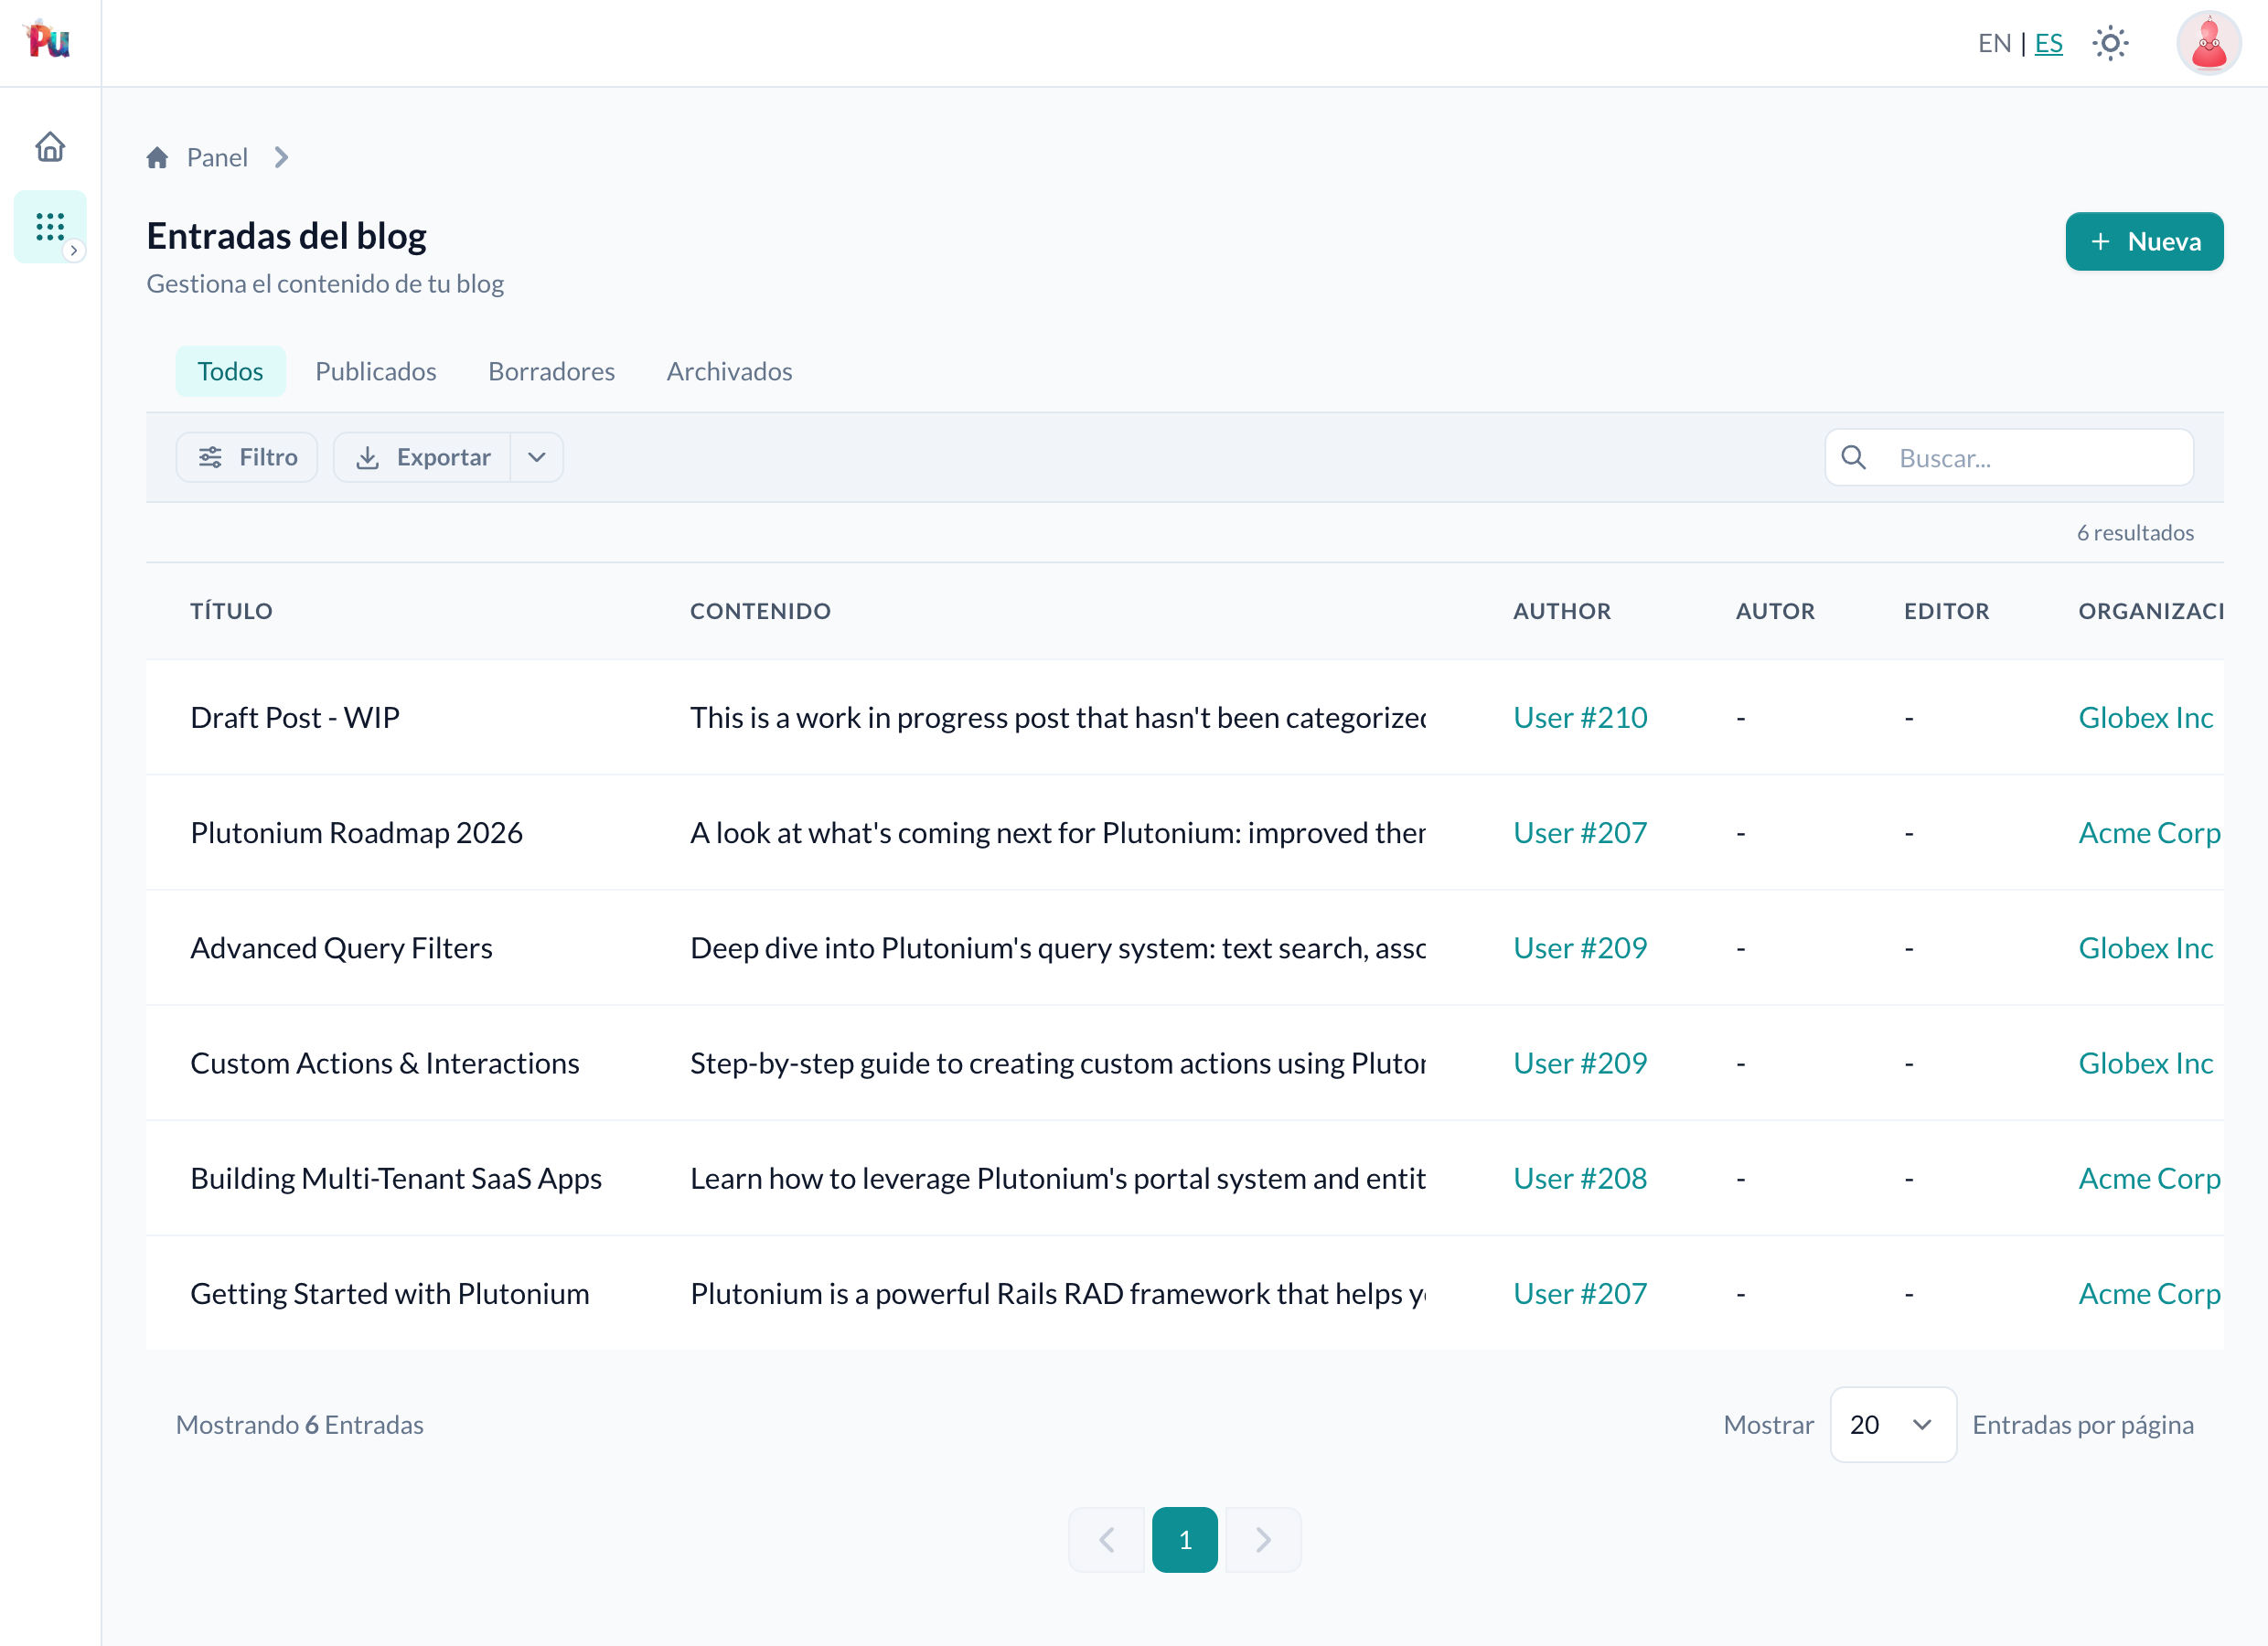Click the content cell starting 'Step-by-step guide'
The image size is (2268, 1646).
coord(1058,1063)
